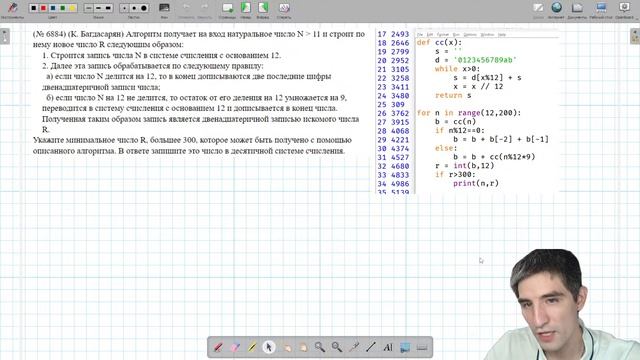Pick the green pen color
Image resolution: width=640 pixels, height=360 pixels.
(x=63, y=8)
